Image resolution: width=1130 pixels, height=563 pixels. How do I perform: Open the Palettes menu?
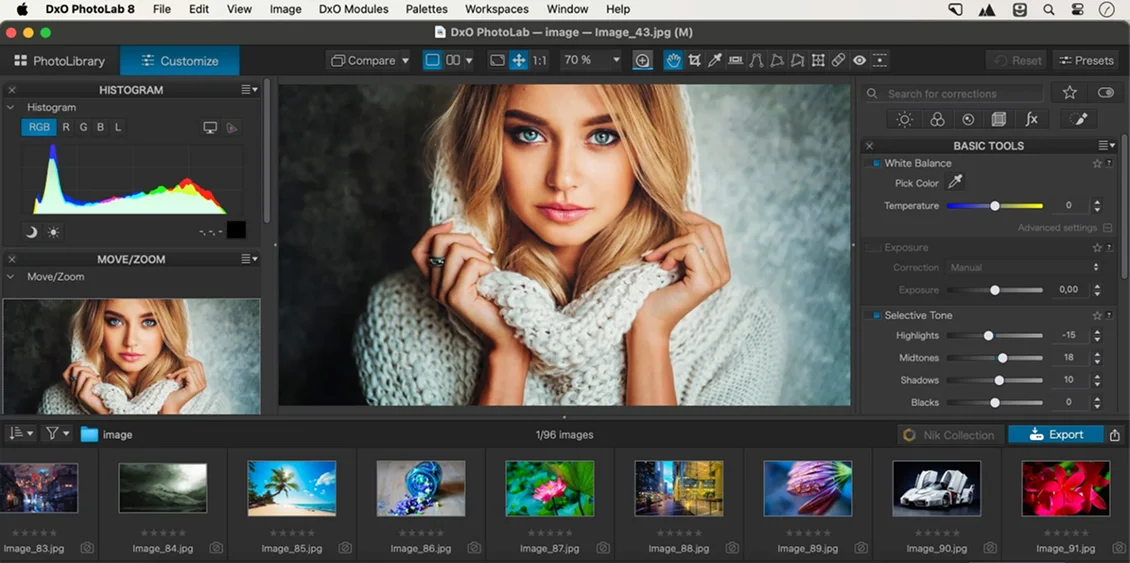(427, 9)
